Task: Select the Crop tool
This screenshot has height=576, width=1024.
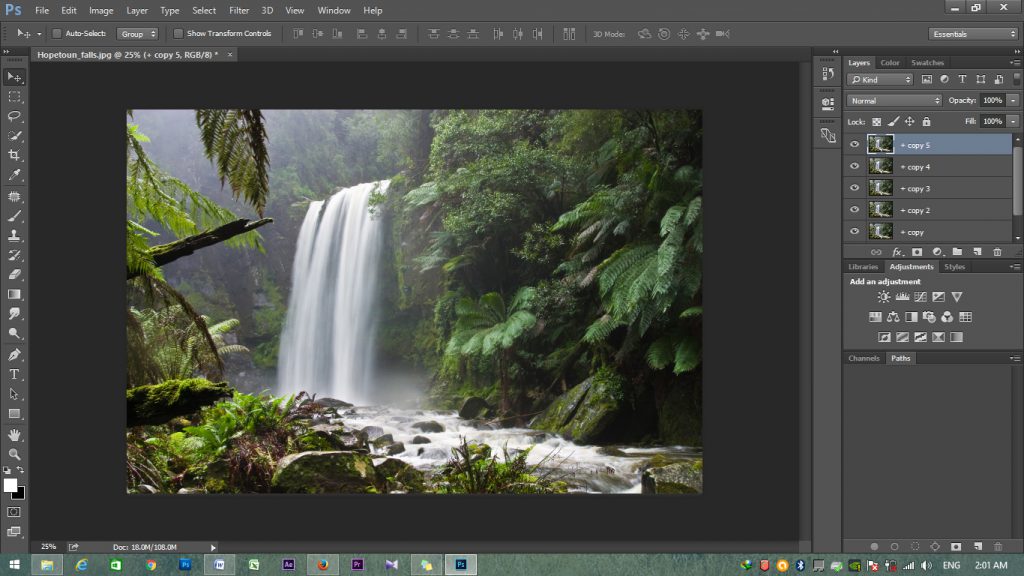Action: 14,156
